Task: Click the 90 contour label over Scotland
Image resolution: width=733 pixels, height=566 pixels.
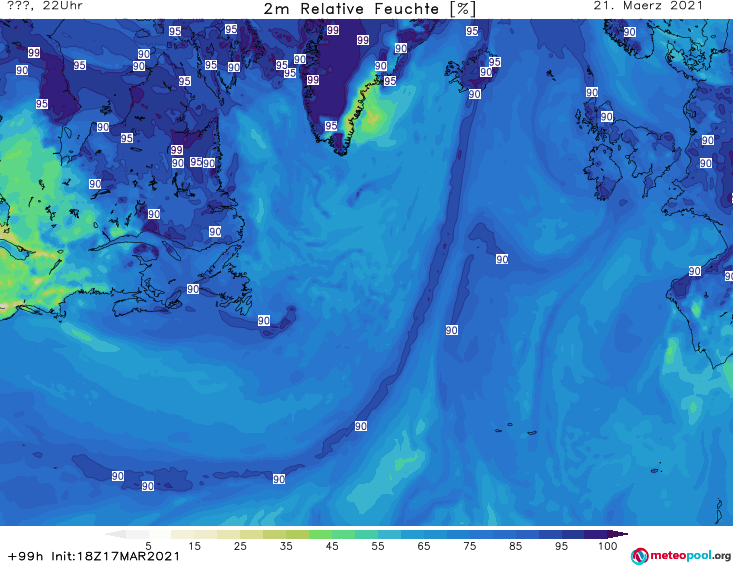Action: (606, 116)
